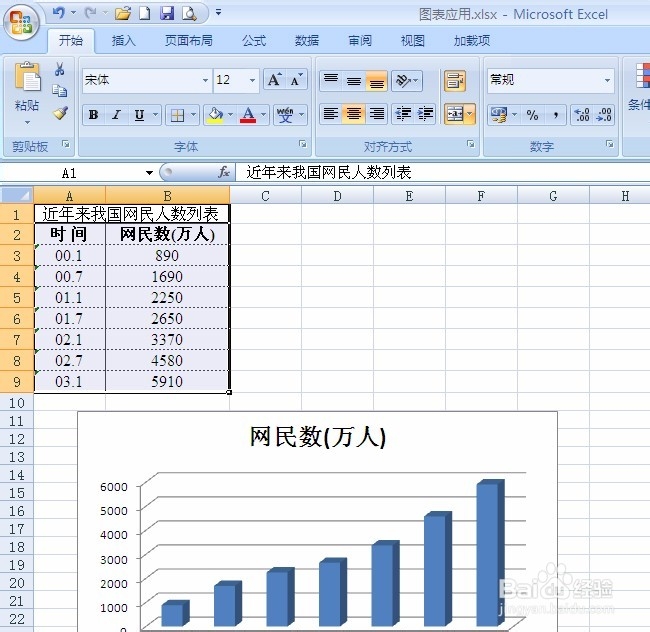Viewport: 650px width, 632px height.
Task: Toggle merge and center
Action: click(x=455, y=114)
